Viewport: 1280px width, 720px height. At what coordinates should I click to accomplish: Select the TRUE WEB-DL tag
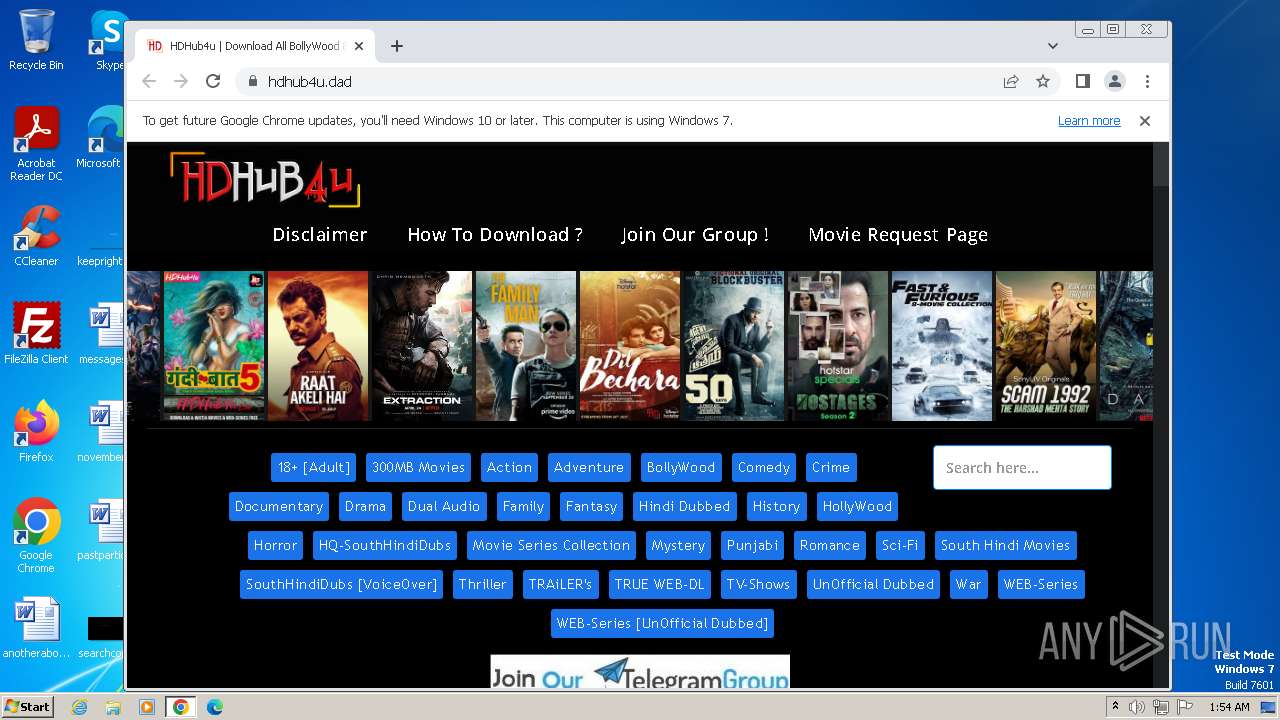point(659,584)
